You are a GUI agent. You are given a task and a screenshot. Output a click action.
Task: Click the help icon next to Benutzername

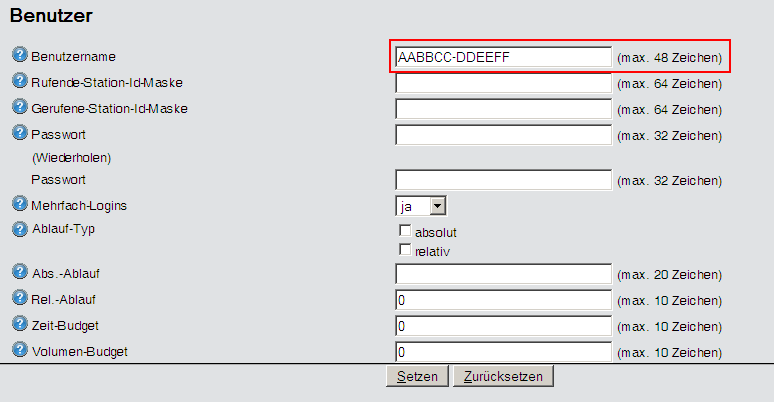pyautogui.click(x=19, y=56)
